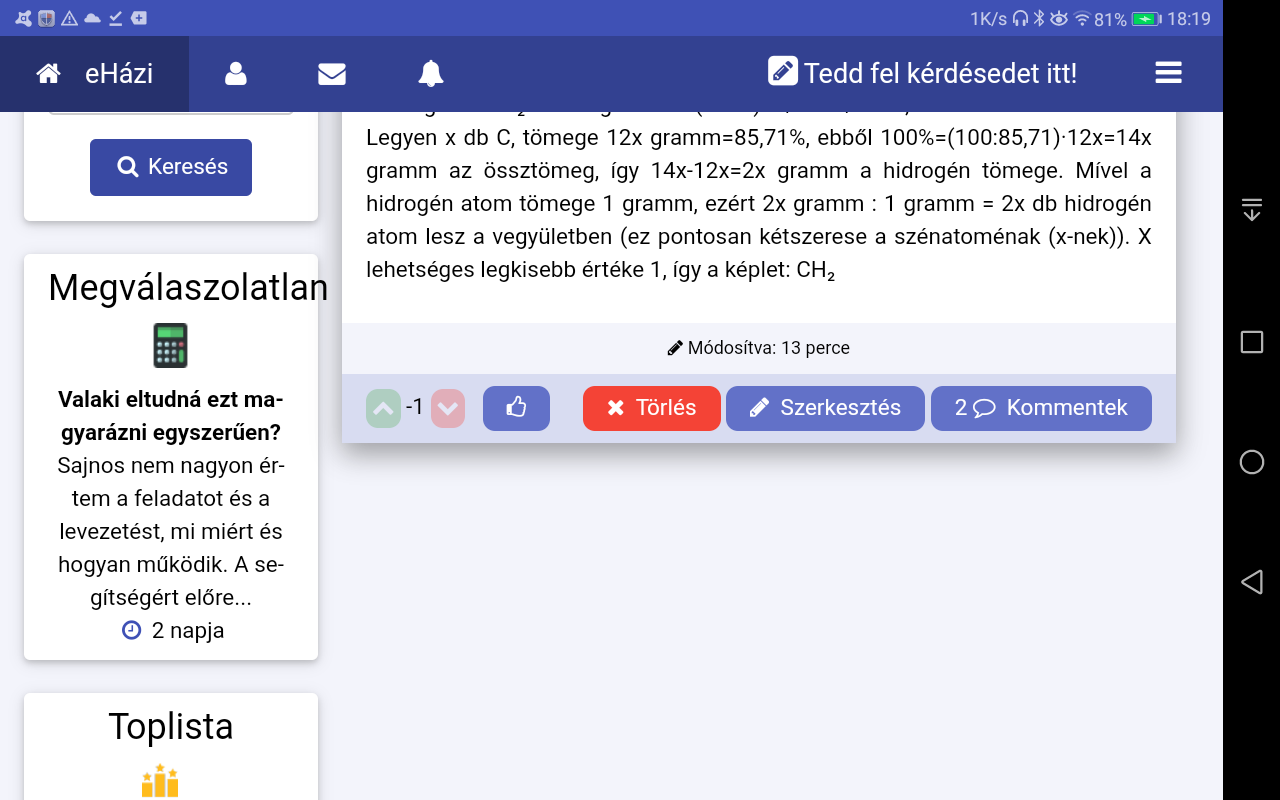Tap the Android back navigation triangle

coord(1251,582)
